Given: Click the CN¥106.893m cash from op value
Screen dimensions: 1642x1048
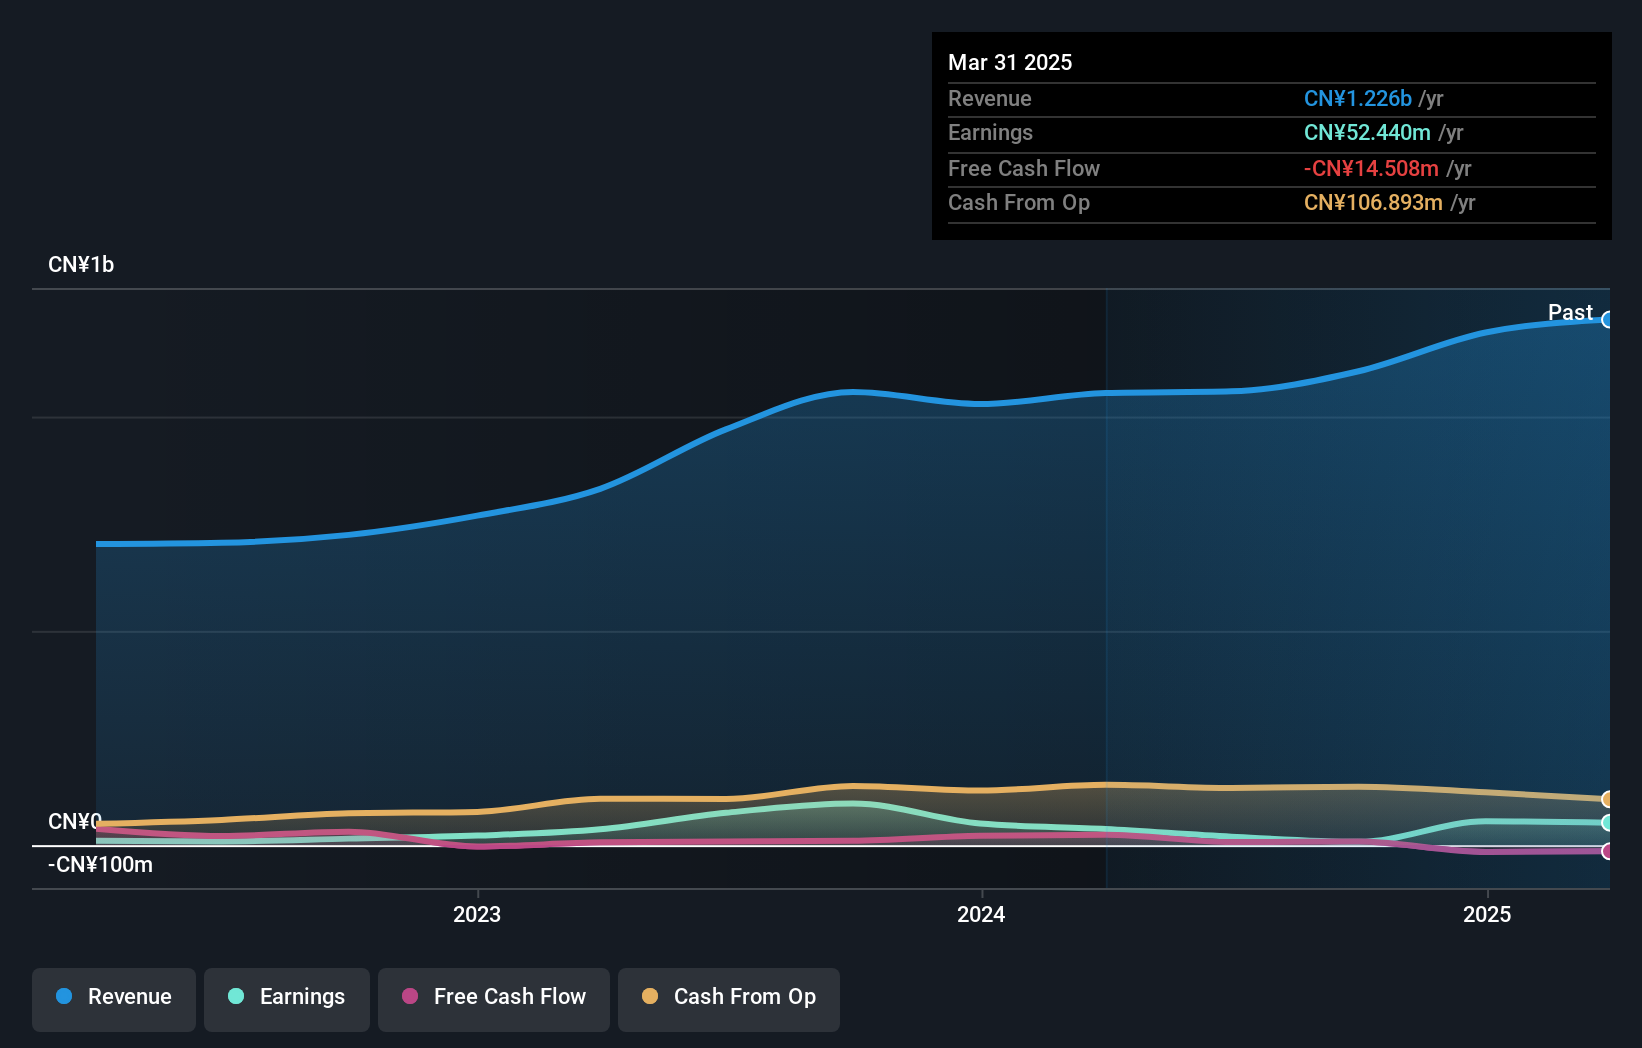Looking at the screenshot, I should (1373, 202).
